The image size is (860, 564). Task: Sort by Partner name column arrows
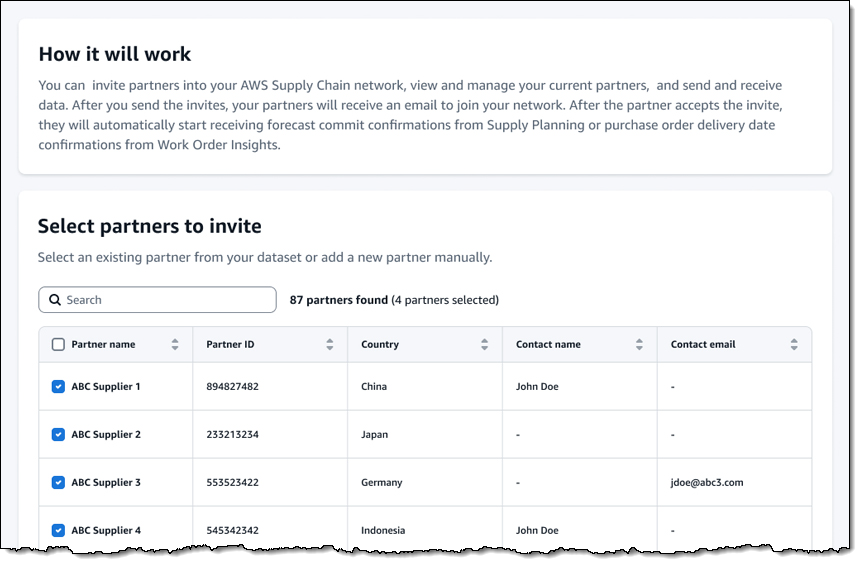point(175,345)
